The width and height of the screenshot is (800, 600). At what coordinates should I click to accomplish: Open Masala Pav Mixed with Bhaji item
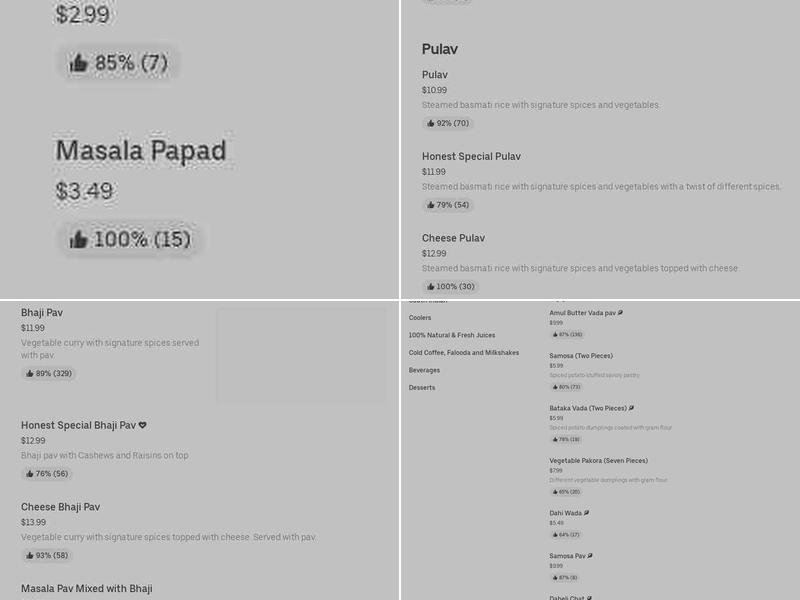point(87,589)
